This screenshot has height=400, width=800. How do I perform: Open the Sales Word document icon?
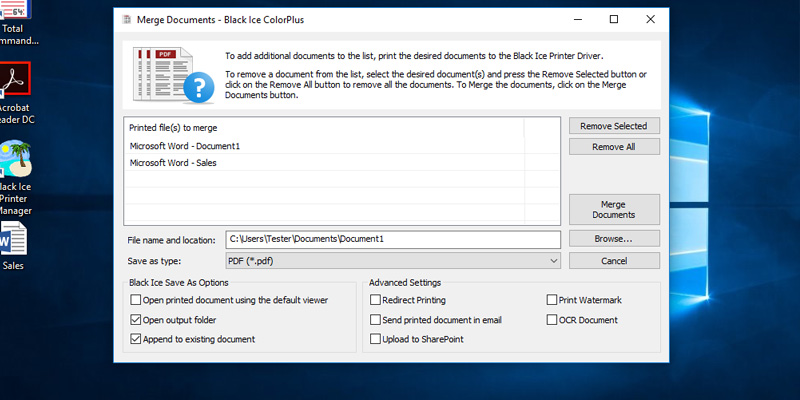coord(13,240)
